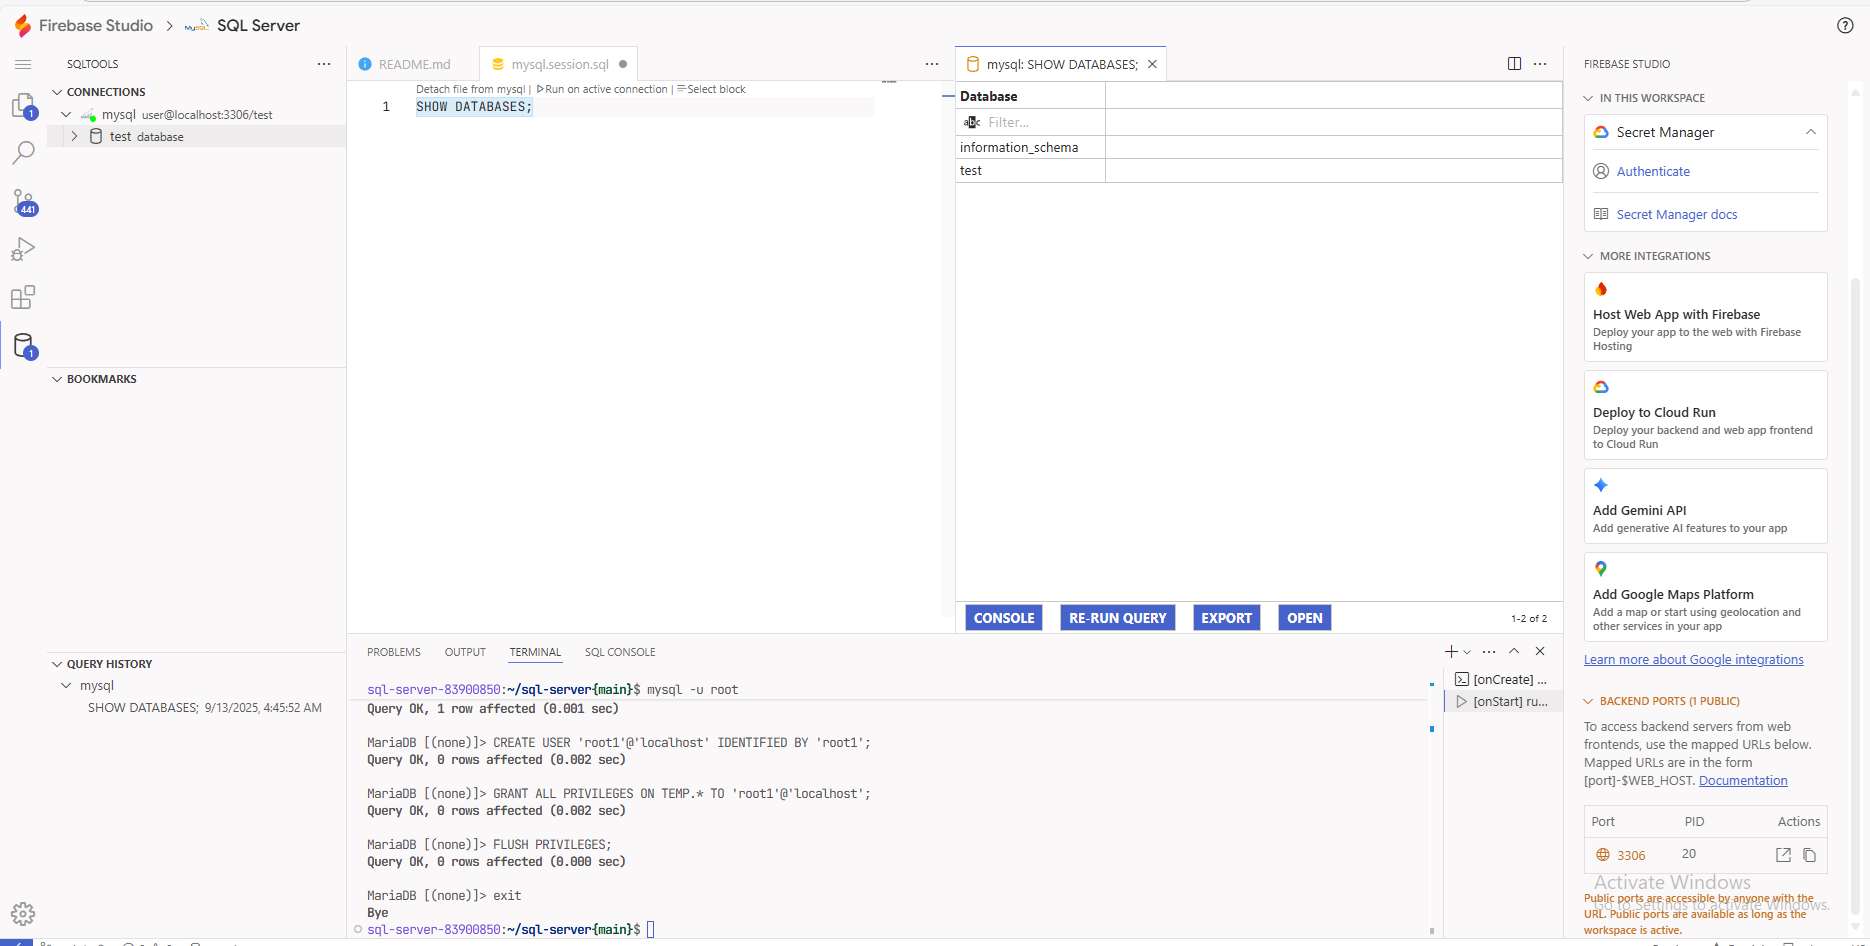Screen dimensions: 1870x946
Task: Open the OUTPUT panel tab
Action: (x=465, y=652)
